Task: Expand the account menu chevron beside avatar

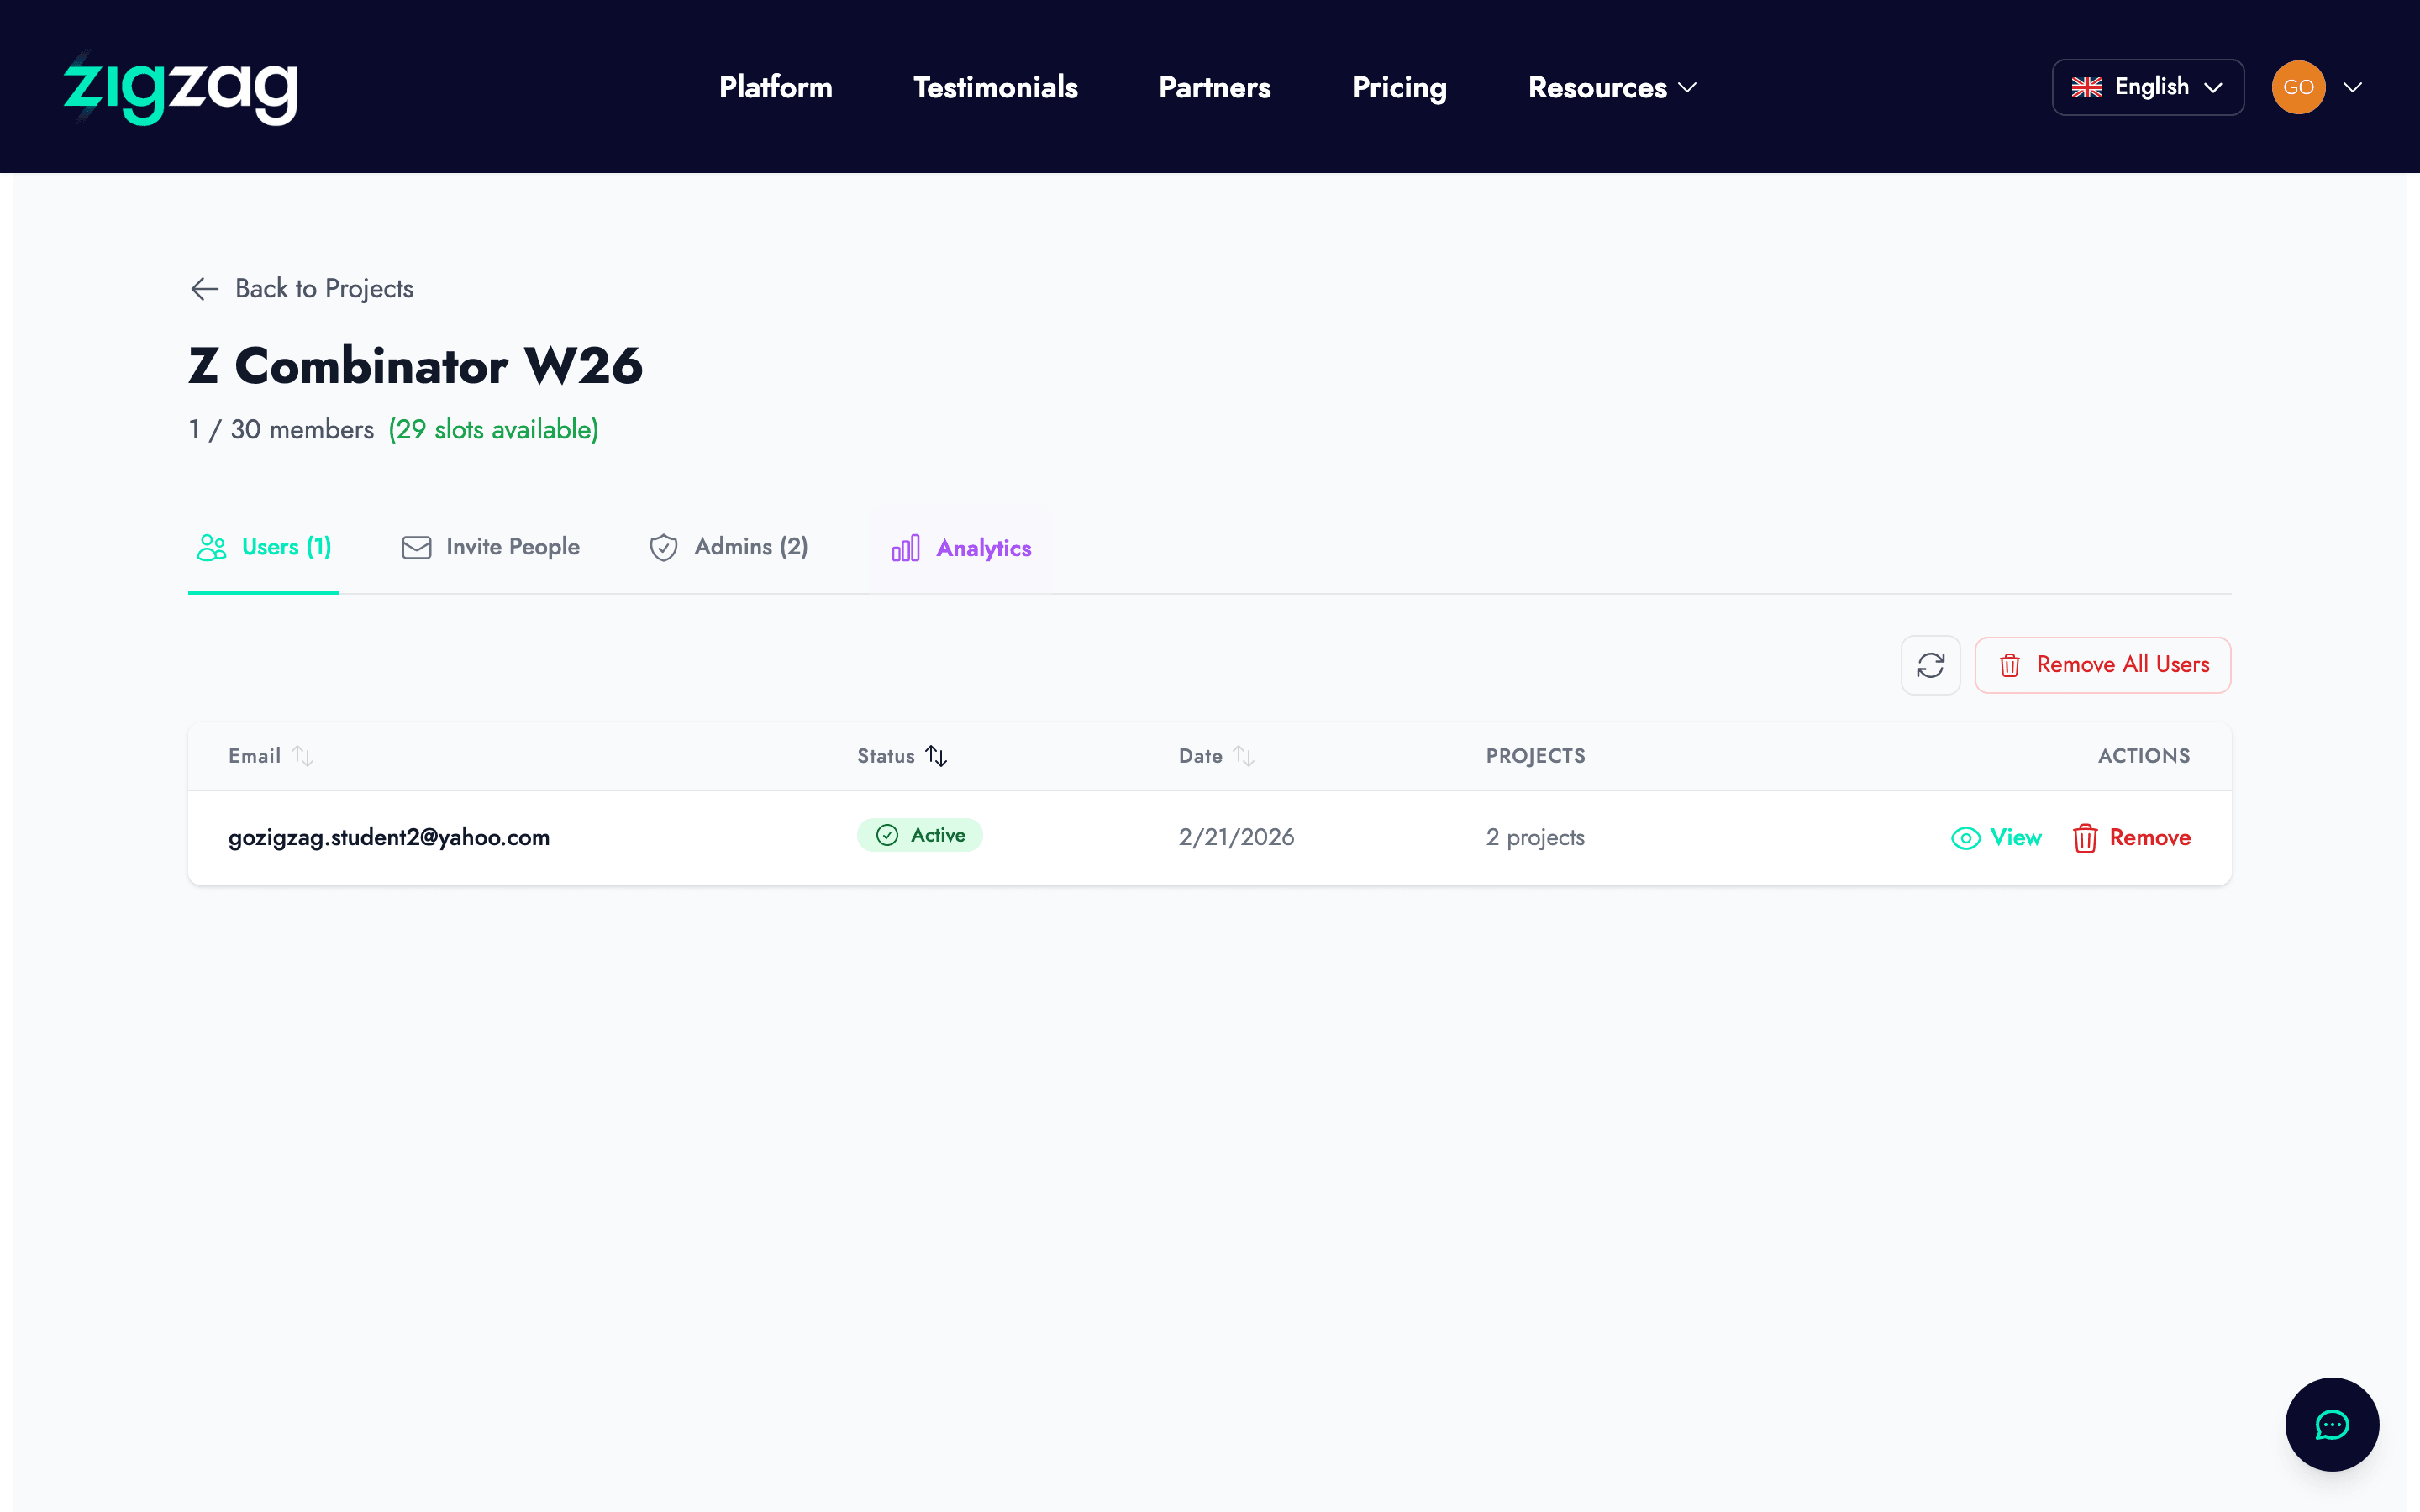Action: click(2353, 87)
